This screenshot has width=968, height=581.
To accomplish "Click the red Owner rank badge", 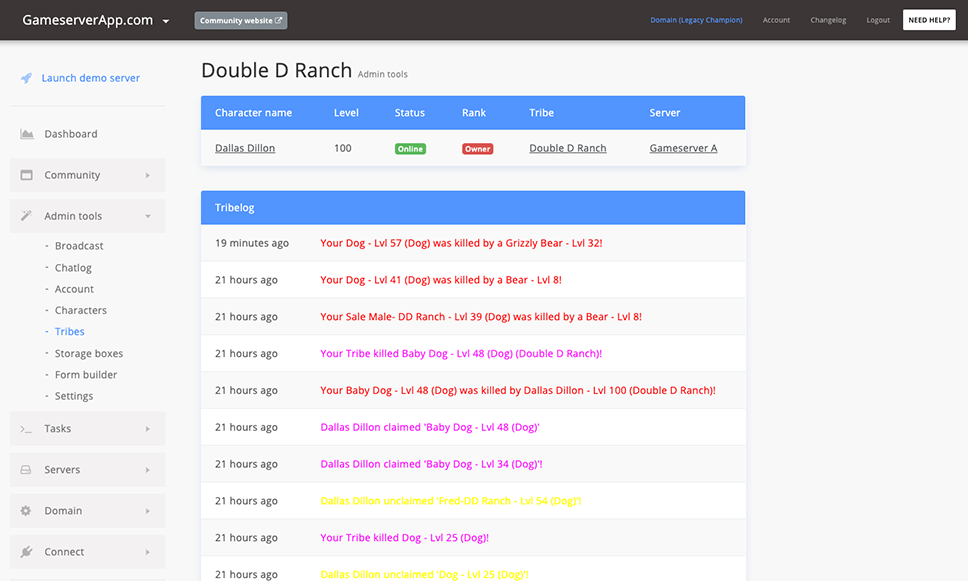I will click(477, 149).
